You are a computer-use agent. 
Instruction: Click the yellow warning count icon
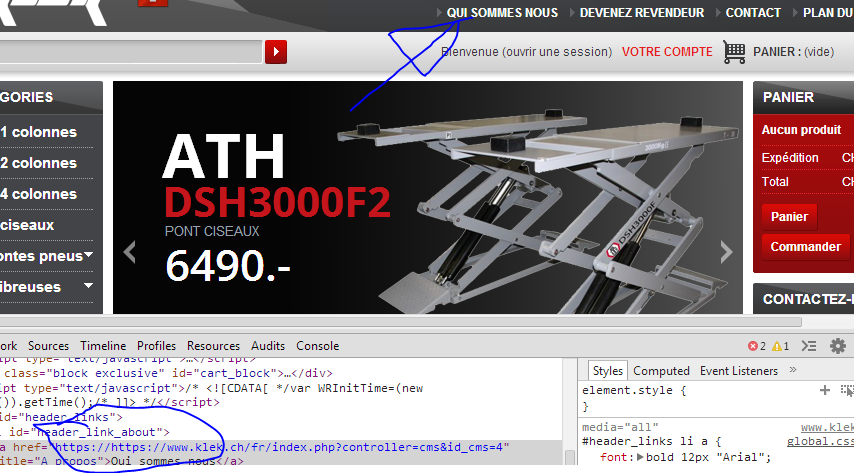click(x=777, y=346)
